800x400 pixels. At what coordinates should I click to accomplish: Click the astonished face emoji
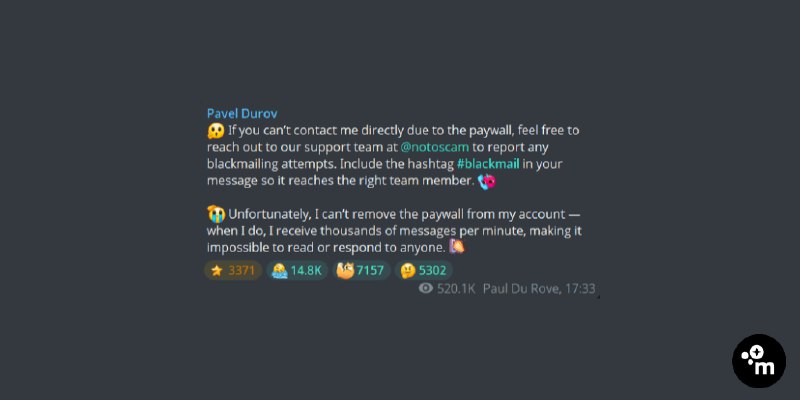tap(215, 131)
